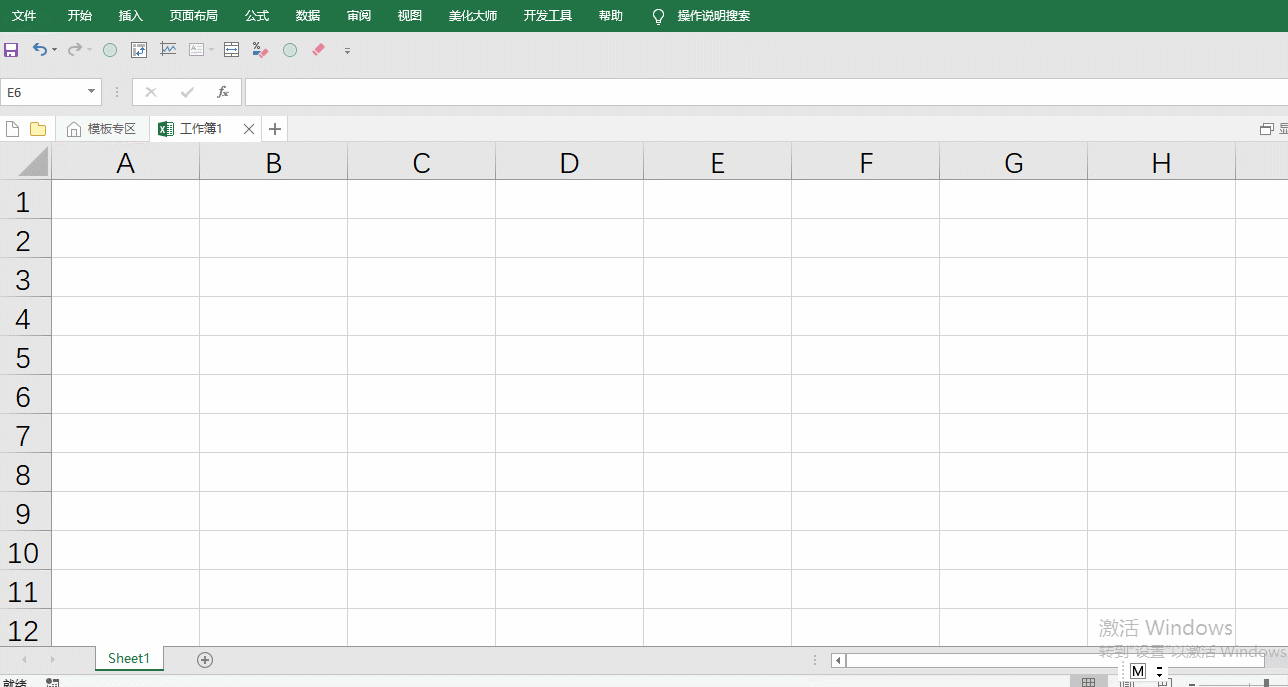
Task: Click the percent sign eraser icon
Action: pos(261,50)
